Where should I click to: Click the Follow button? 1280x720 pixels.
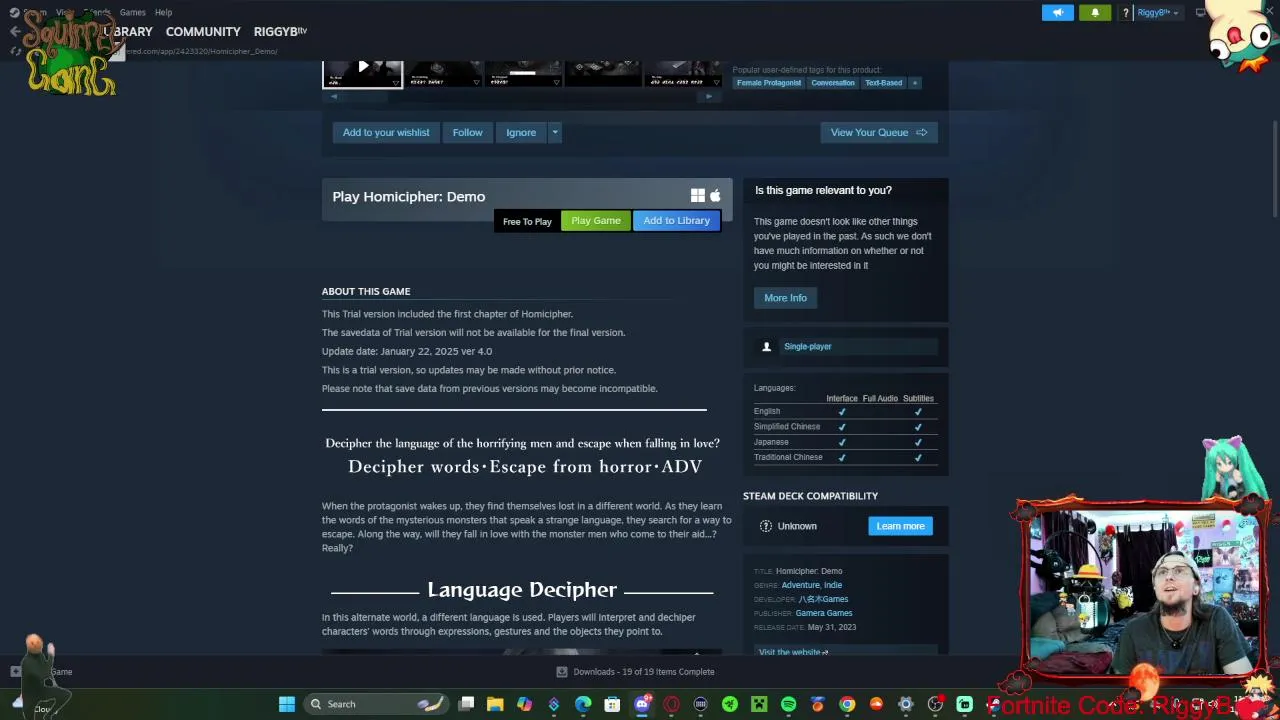pyautogui.click(x=467, y=132)
